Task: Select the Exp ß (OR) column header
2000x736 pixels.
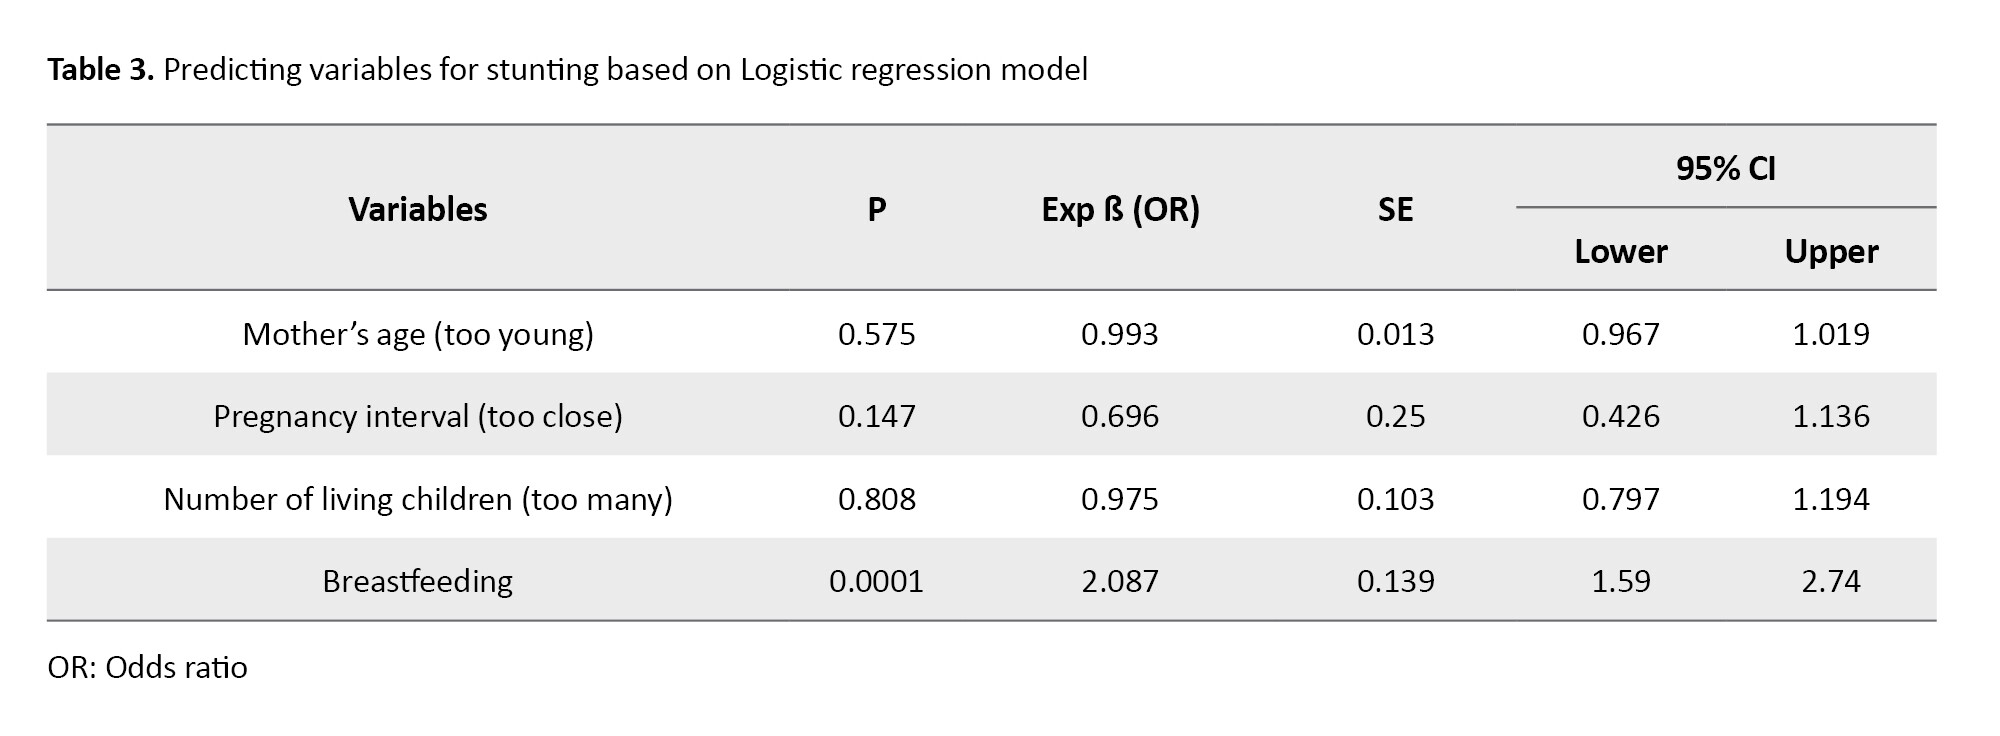Action: (x=1120, y=209)
